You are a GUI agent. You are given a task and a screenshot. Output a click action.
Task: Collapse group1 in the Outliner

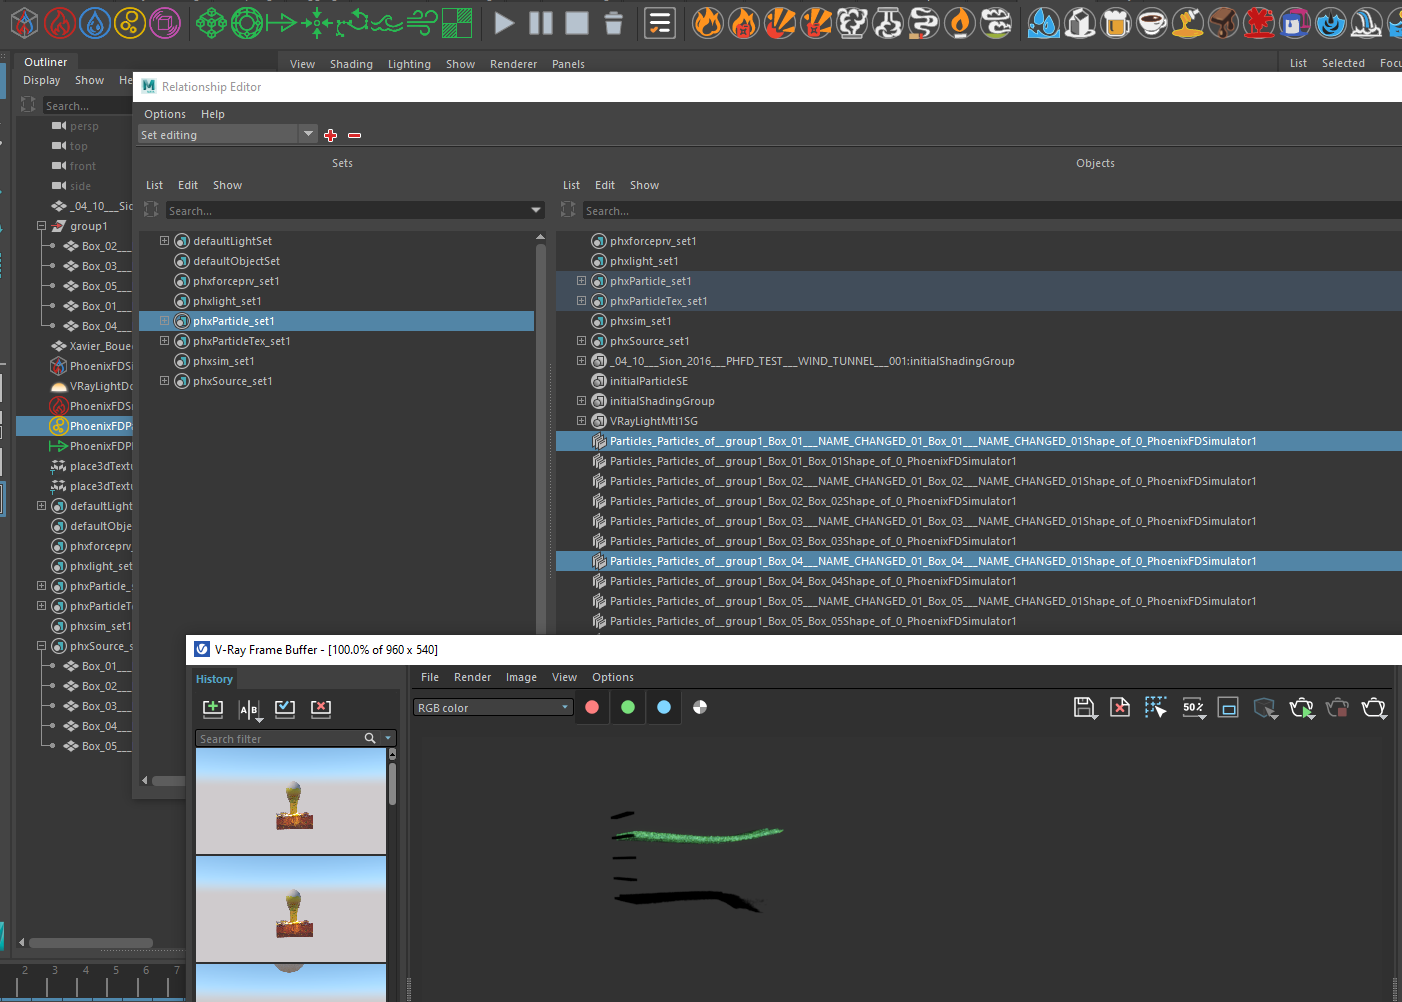pos(42,226)
